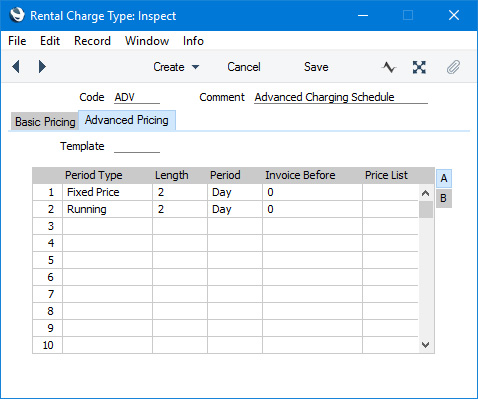Switch to the Basic Pricing tab

tap(45, 122)
